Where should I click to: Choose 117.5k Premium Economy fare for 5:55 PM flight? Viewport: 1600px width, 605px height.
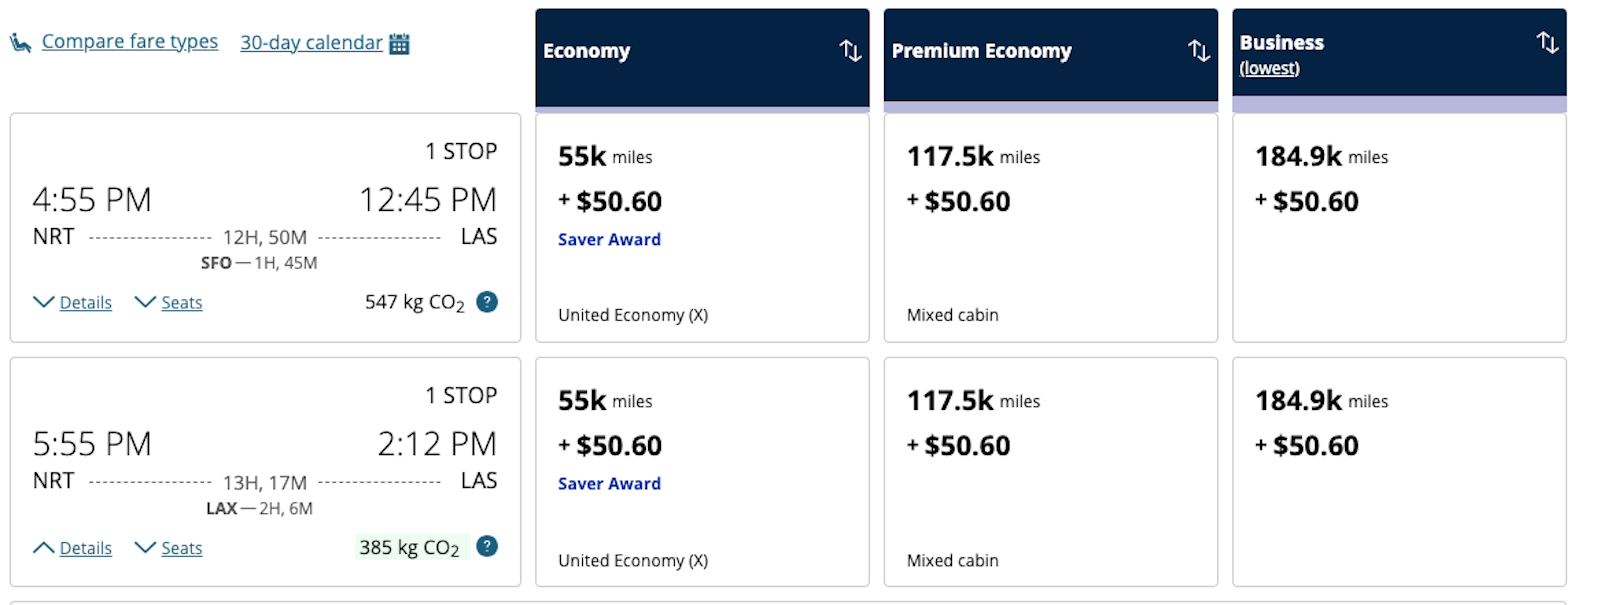(1050, 472)
